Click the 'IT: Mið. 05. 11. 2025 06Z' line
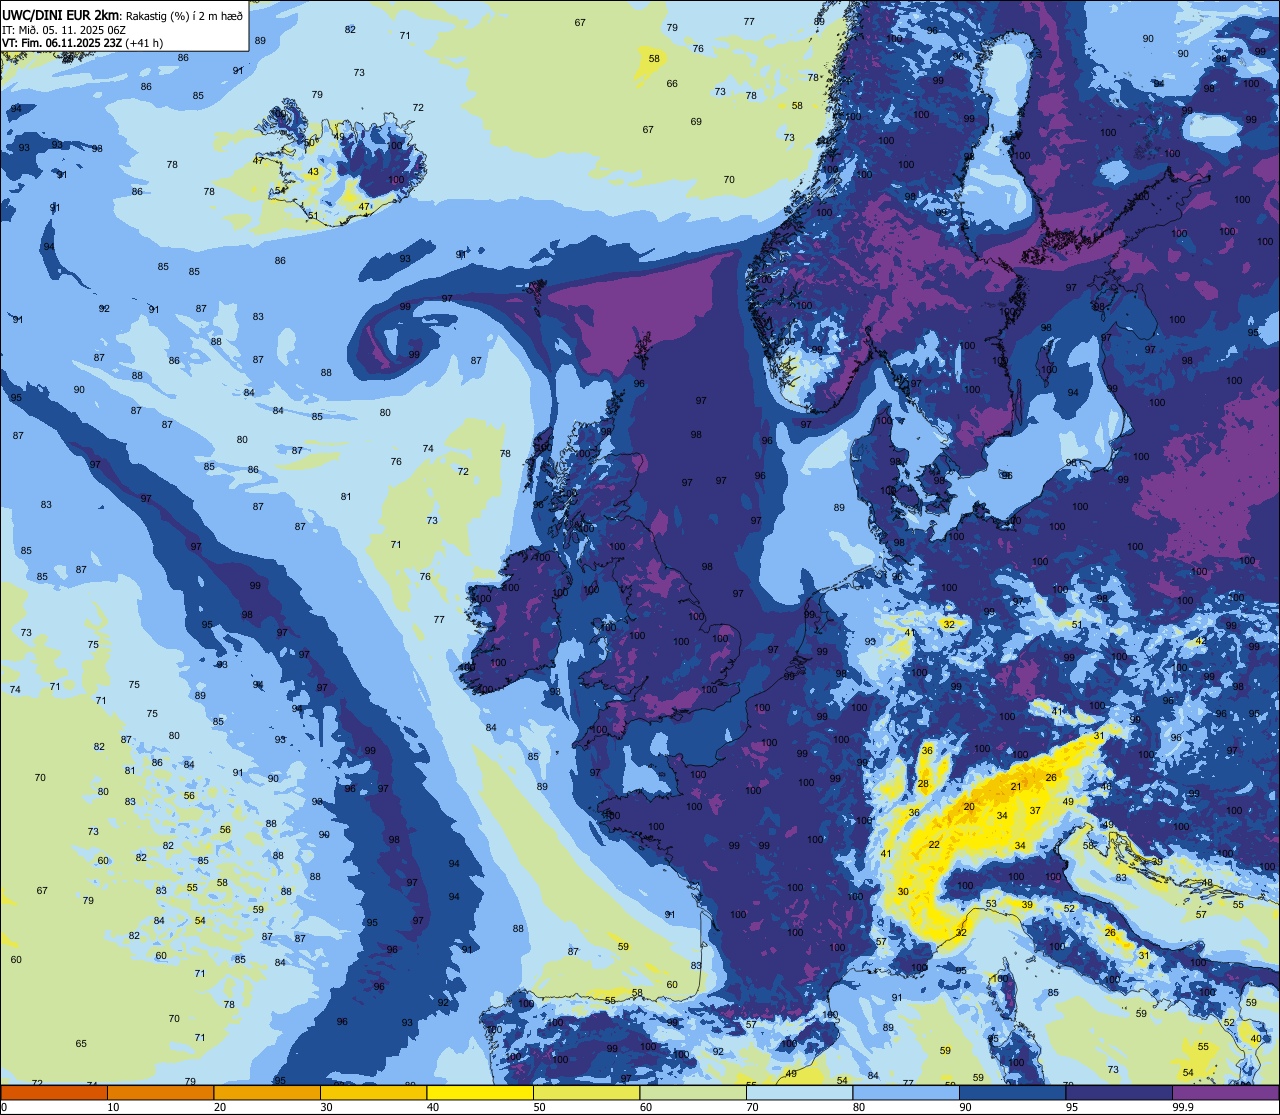 (64, 29)
